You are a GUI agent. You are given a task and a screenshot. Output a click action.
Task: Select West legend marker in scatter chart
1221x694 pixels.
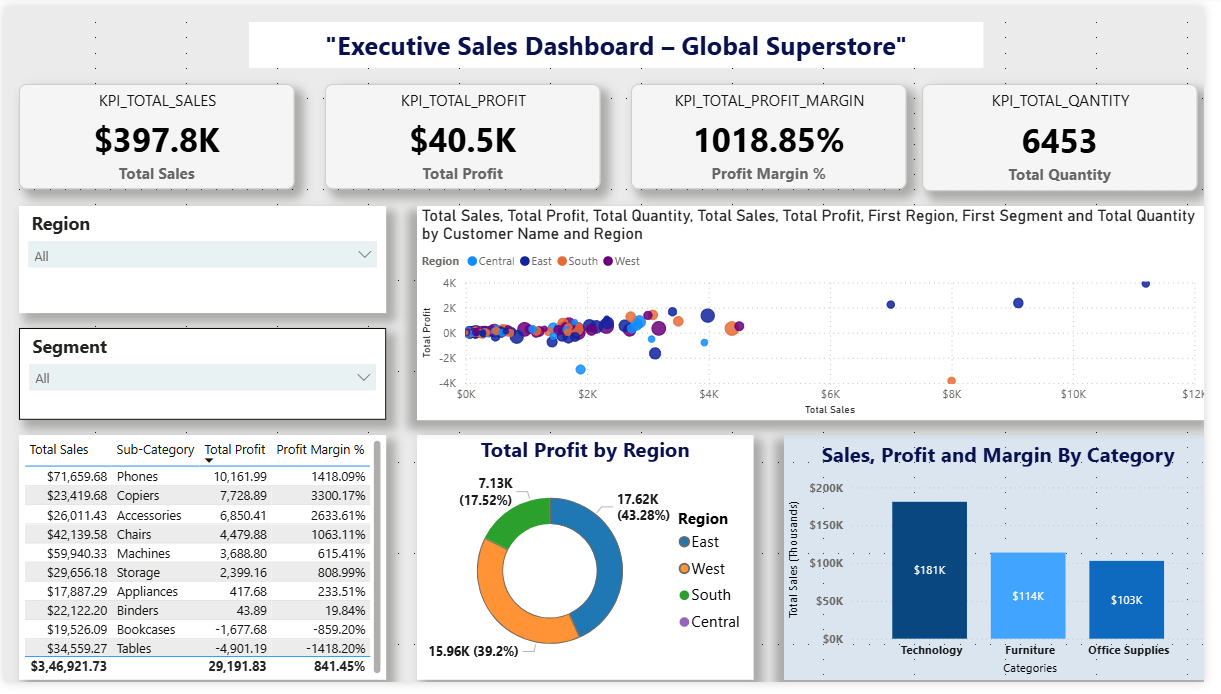point(607,261)
